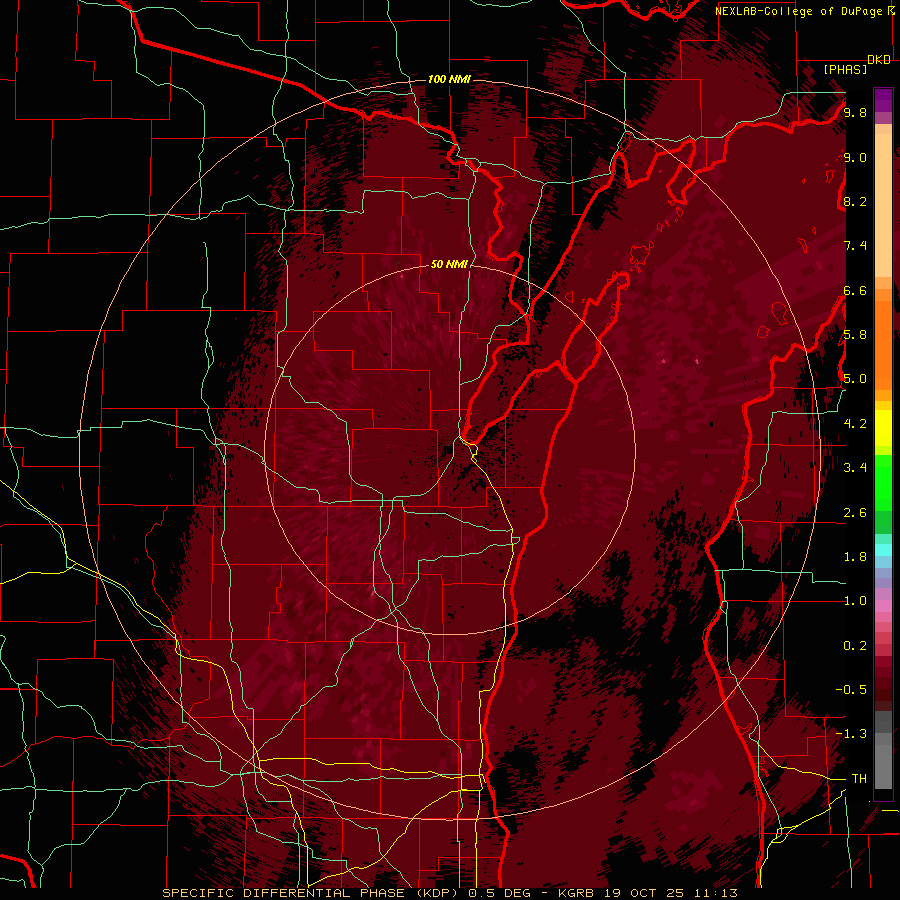This screenshot has height=900, width=900.
Task: Select the 4.2 value on the color scale
Action: [855, 424]
